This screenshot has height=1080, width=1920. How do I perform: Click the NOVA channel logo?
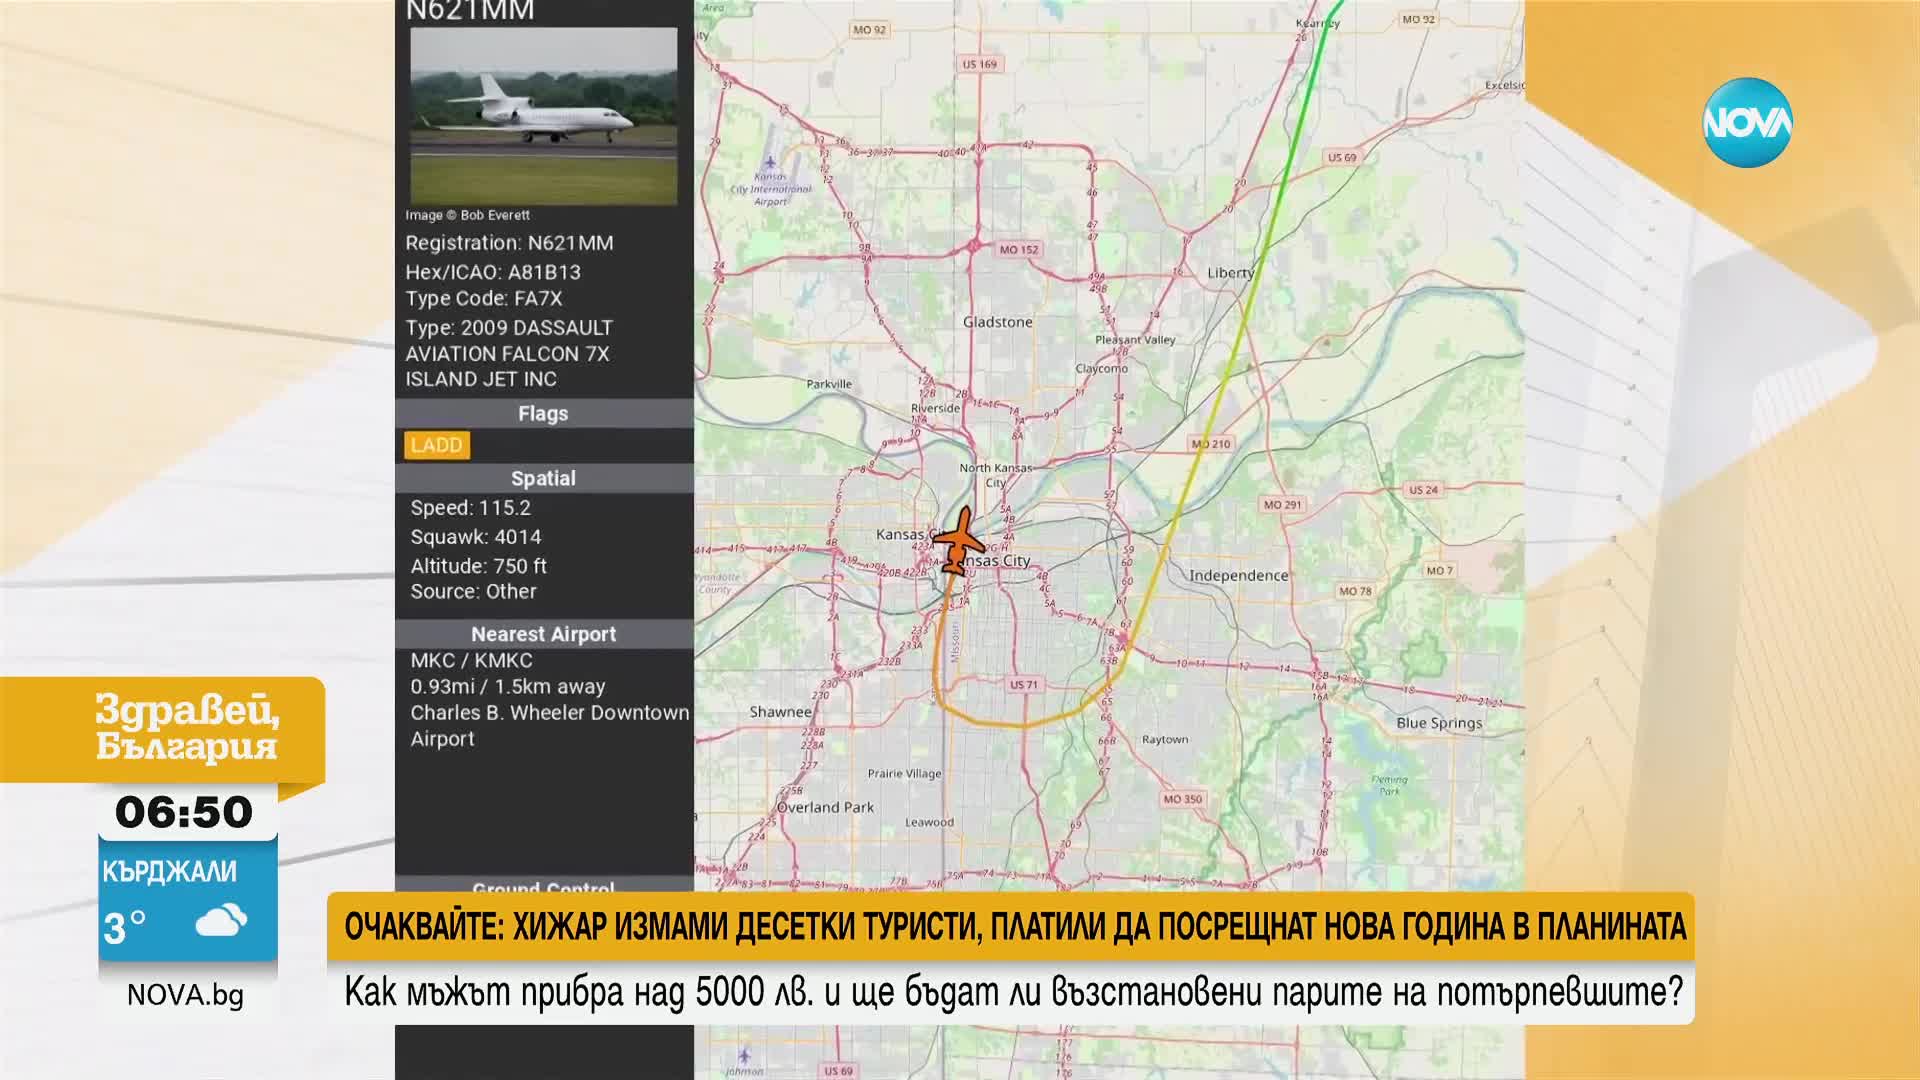(x=1747, y=122)
